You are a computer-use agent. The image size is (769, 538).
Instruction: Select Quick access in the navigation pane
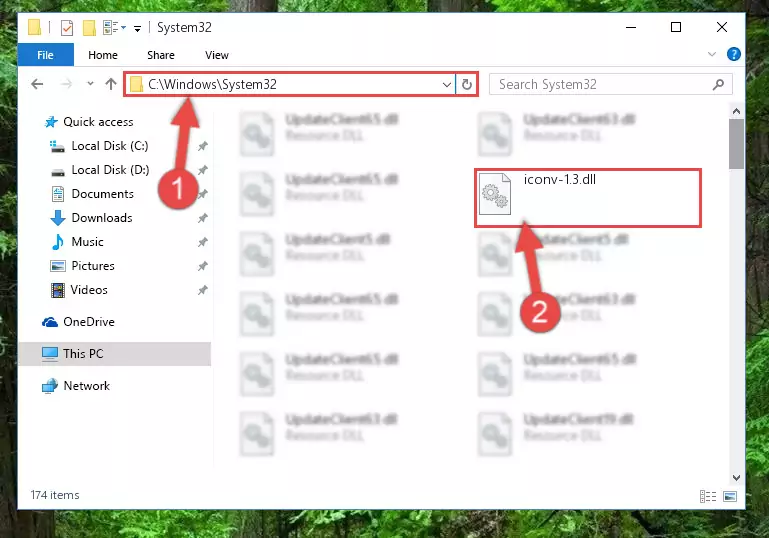click(x=98, y=122)
